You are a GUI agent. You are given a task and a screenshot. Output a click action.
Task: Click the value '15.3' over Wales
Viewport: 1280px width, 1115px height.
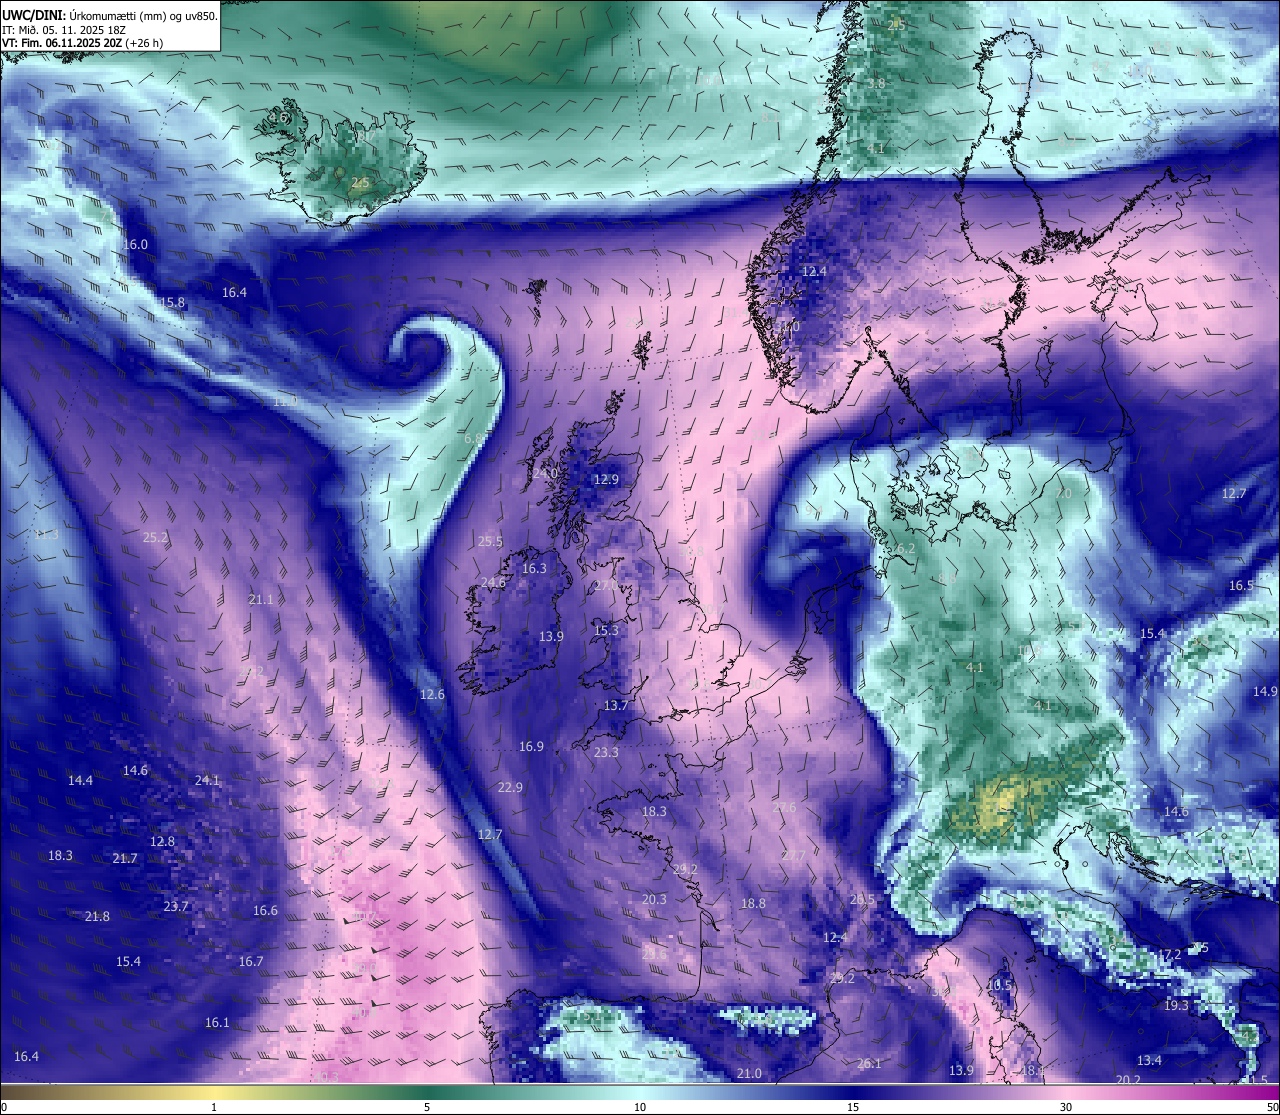coord(606,630)
